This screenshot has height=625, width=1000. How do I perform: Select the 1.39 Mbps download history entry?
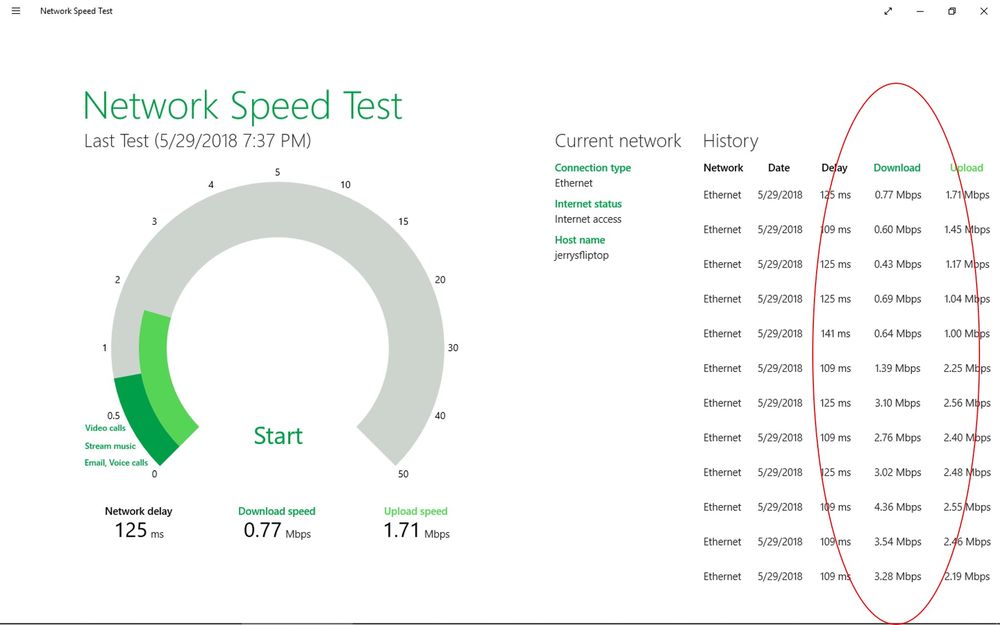897,369
